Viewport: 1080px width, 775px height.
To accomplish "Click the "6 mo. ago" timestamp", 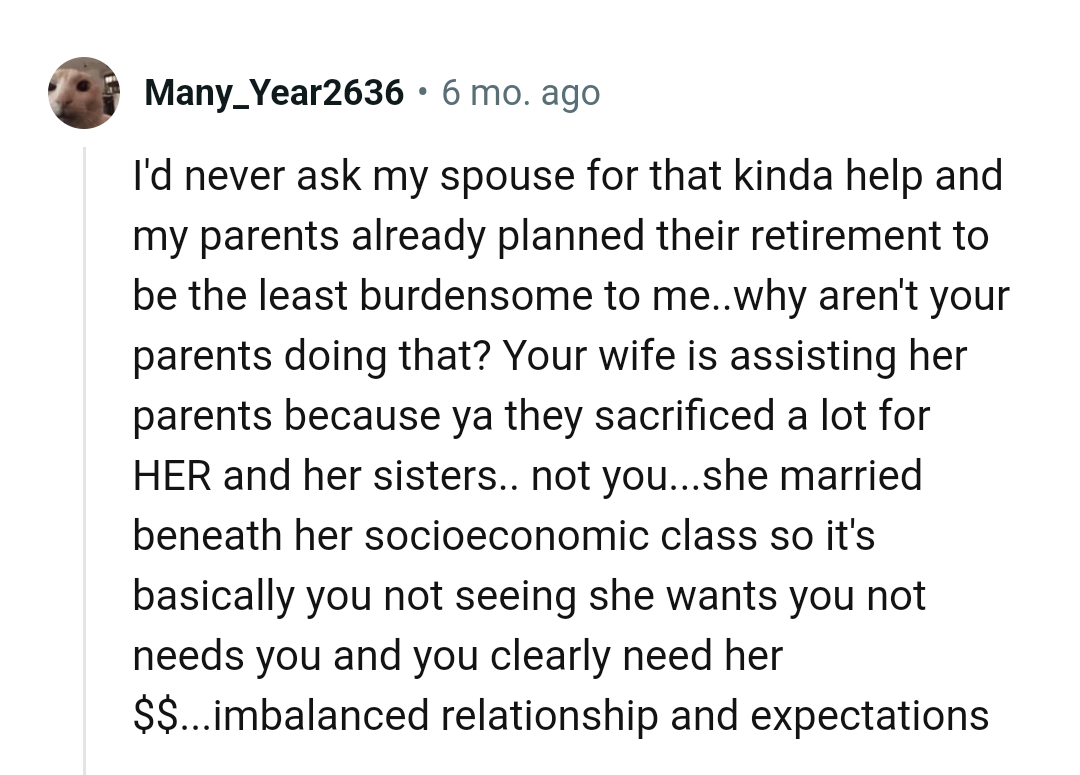I will pyautogui.click(x=520, y=94).
